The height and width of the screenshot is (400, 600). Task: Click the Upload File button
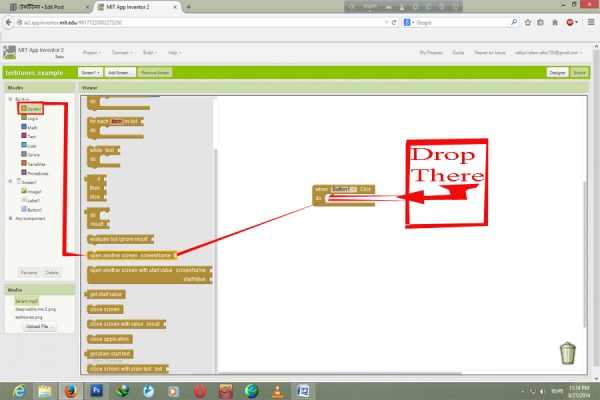tap(40, 327)
